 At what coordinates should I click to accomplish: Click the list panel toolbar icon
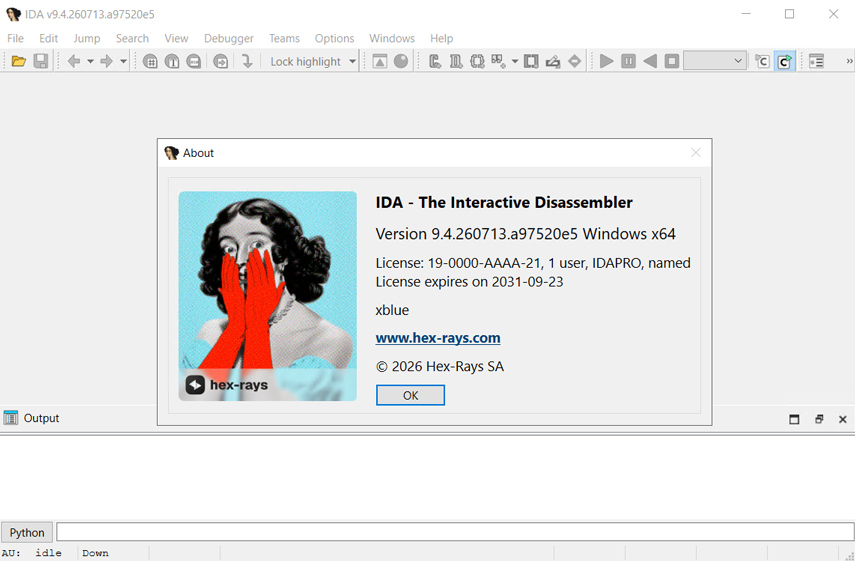click(816, 61)
